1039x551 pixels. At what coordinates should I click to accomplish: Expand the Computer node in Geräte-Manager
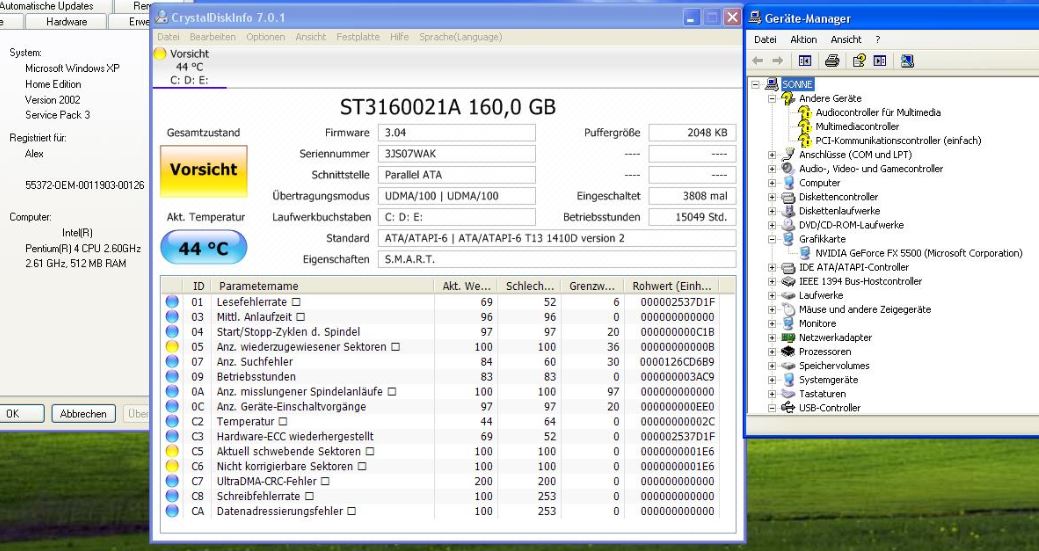pos(772,183)
